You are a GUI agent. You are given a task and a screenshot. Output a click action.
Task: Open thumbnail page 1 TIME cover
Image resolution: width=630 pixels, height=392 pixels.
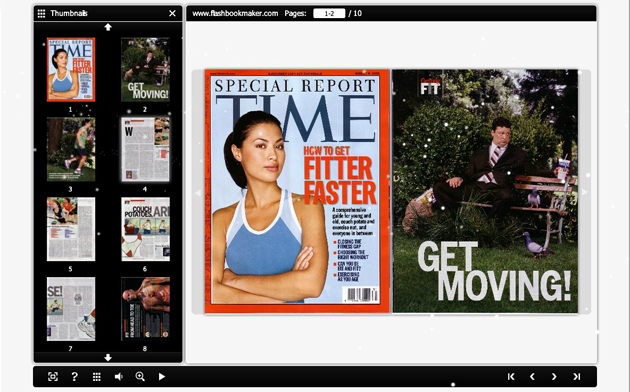coord(71,69)
